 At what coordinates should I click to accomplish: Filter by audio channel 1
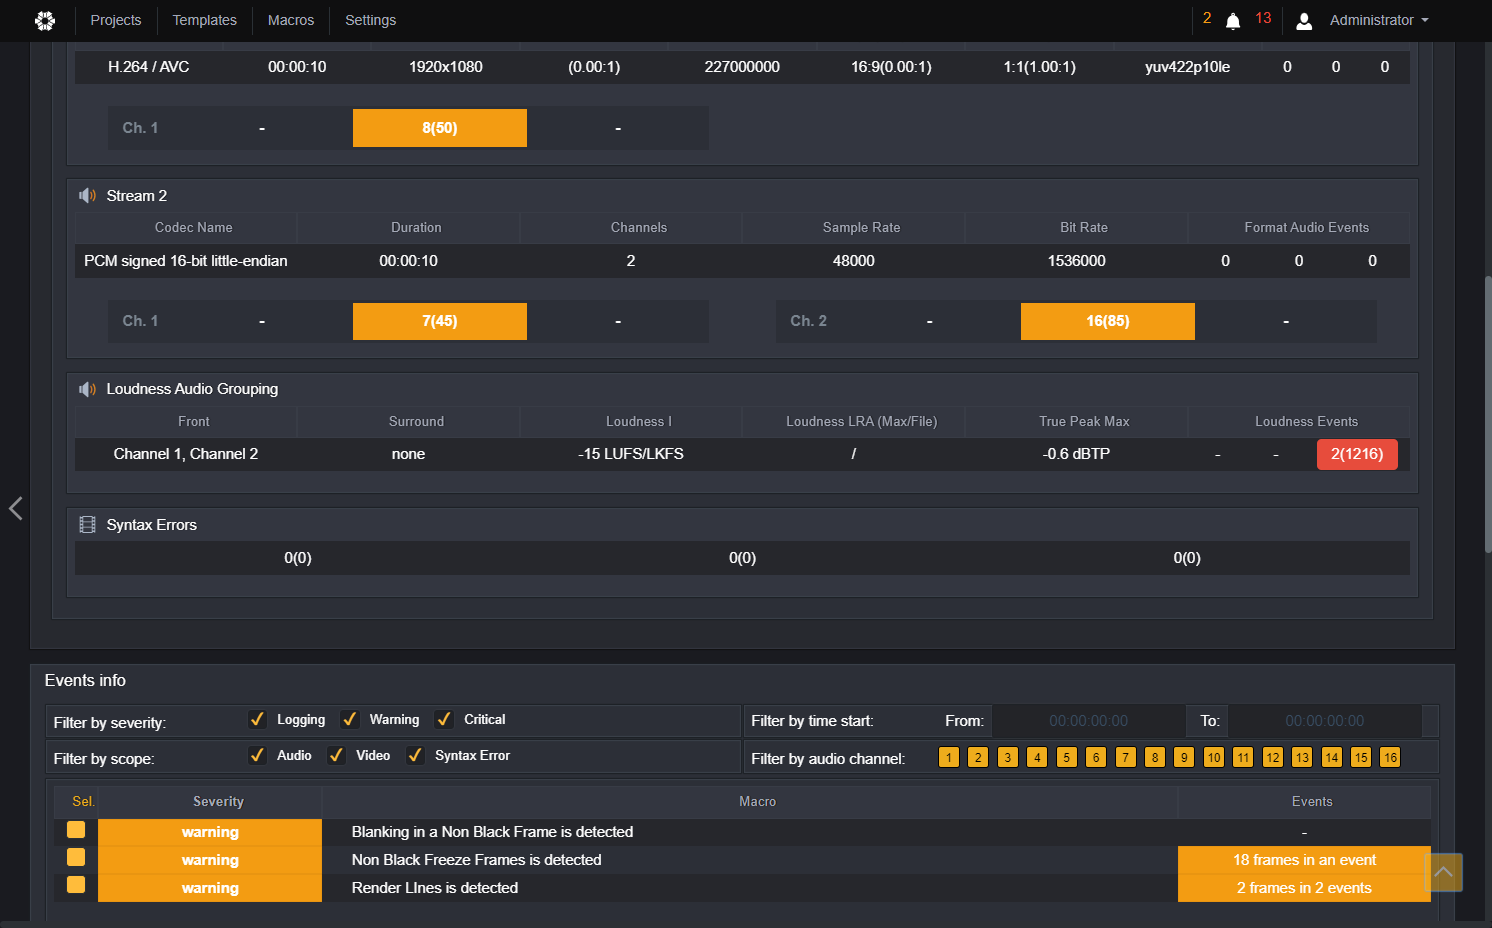point(949,757)
